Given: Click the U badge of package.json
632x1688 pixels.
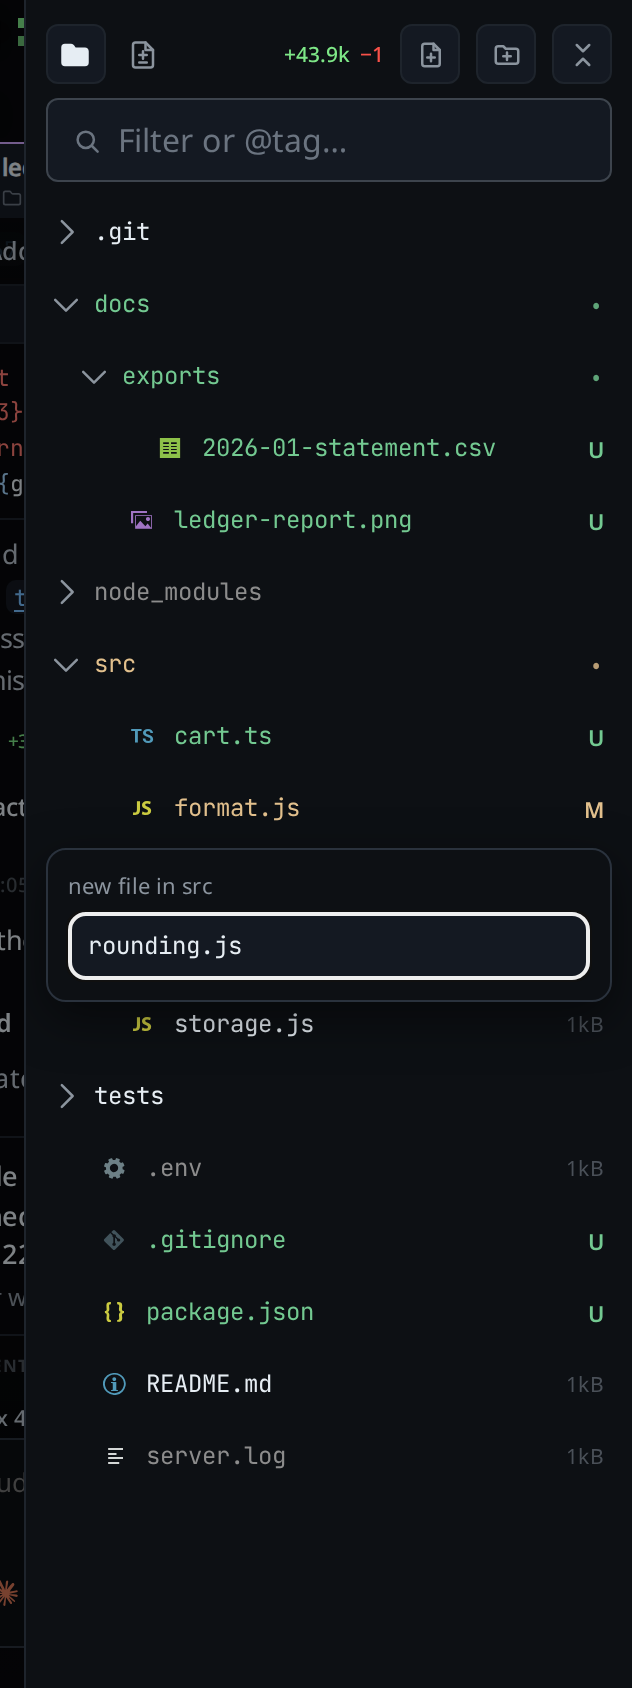Looking at the screenshot, I should (x=596, y=1314).
